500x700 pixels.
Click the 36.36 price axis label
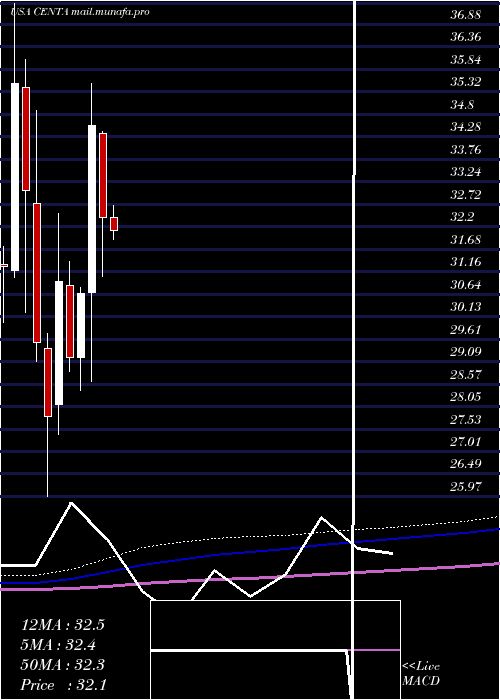466,37
